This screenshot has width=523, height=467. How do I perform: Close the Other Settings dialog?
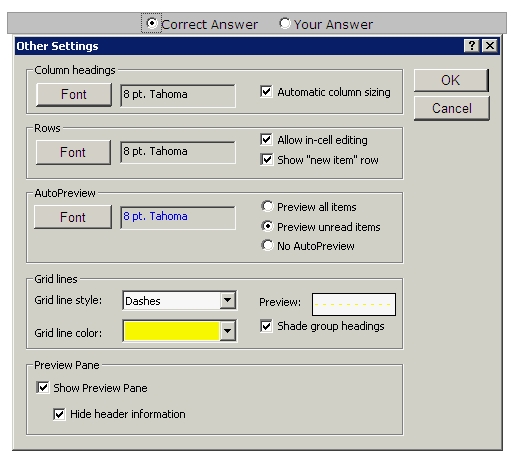(490, 45)
